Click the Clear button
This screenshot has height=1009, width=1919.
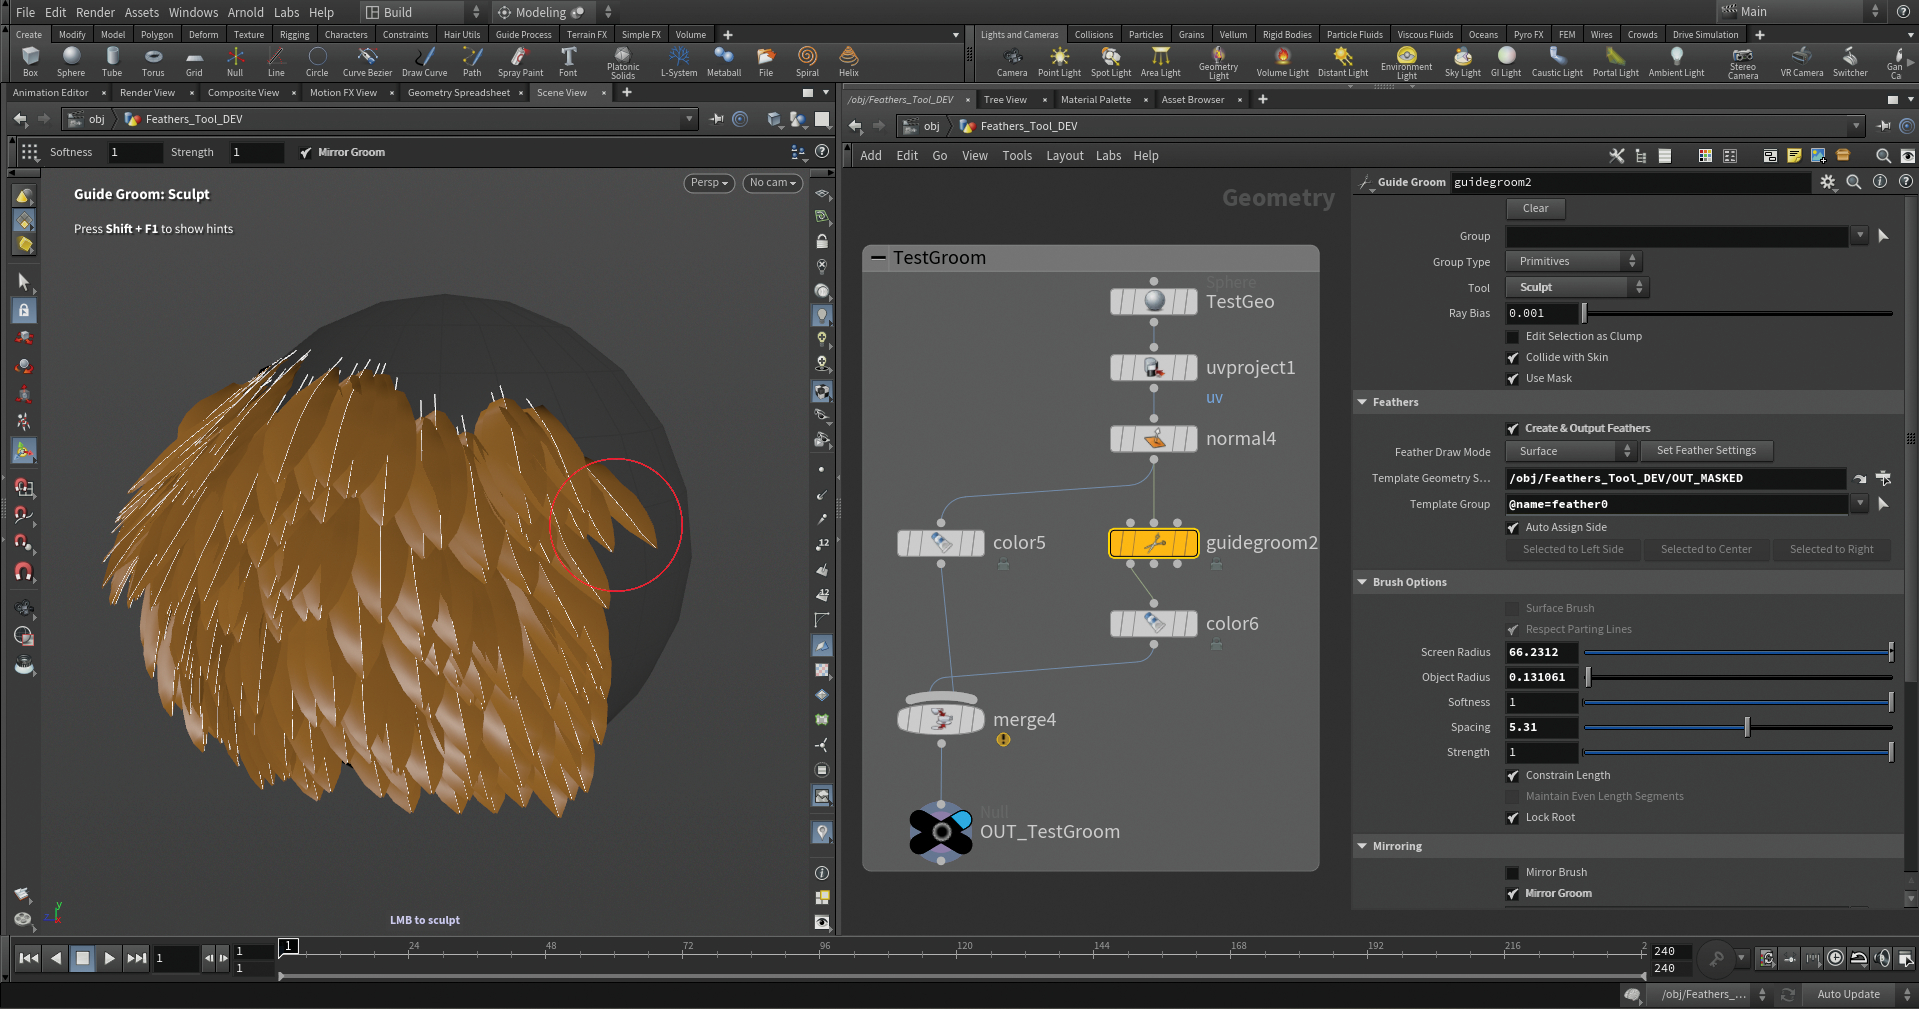point(1535,209)
